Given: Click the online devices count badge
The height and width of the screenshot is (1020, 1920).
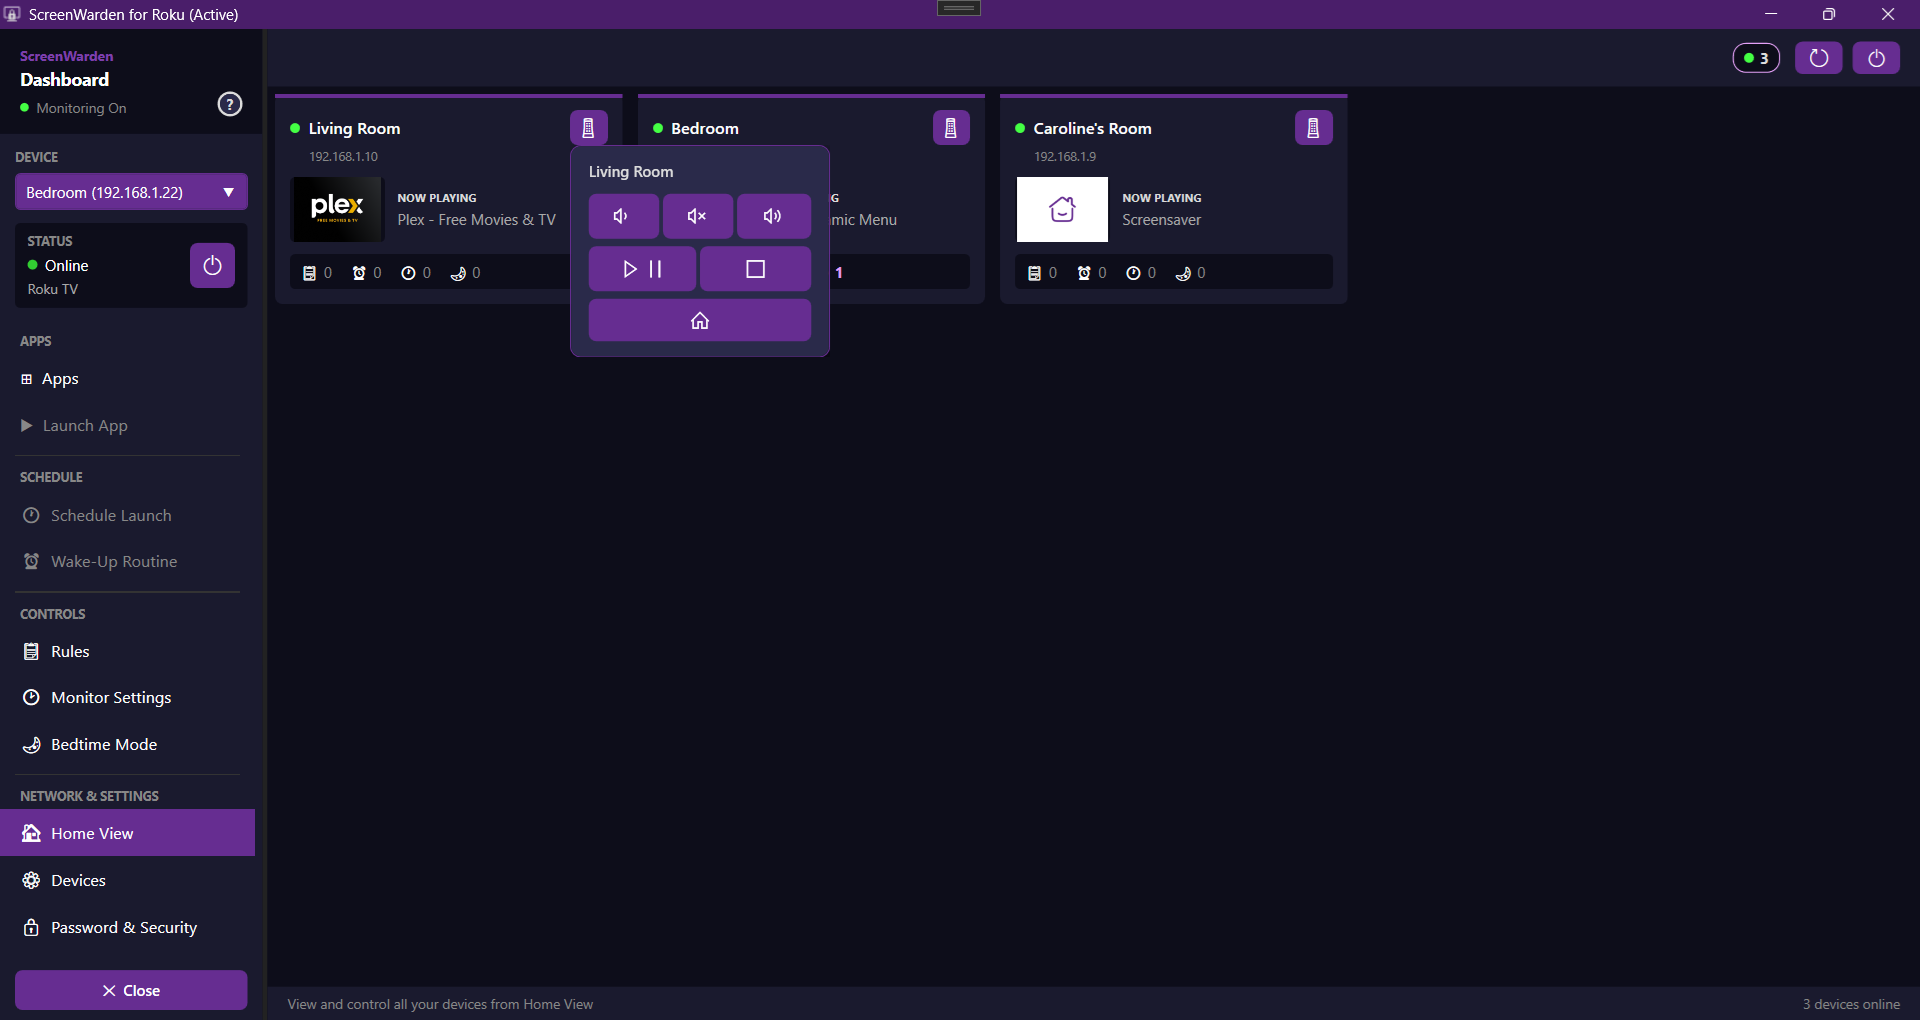Looking at the screenshot, I should (1756, 58).
